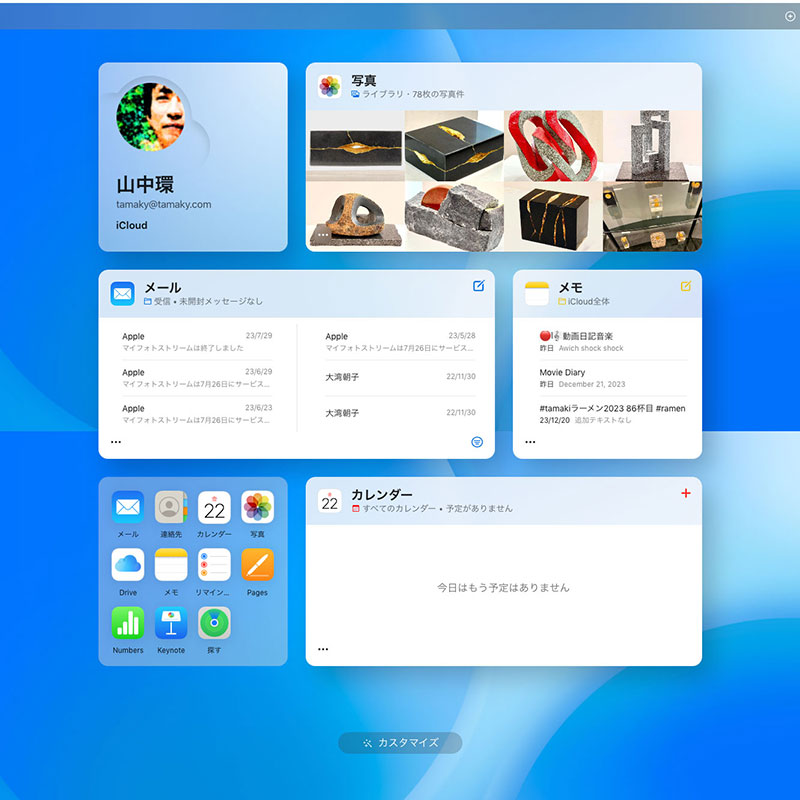Open the Apple email dated 23/7/29
Screen dimensions: 800x800
coord(197,342)
